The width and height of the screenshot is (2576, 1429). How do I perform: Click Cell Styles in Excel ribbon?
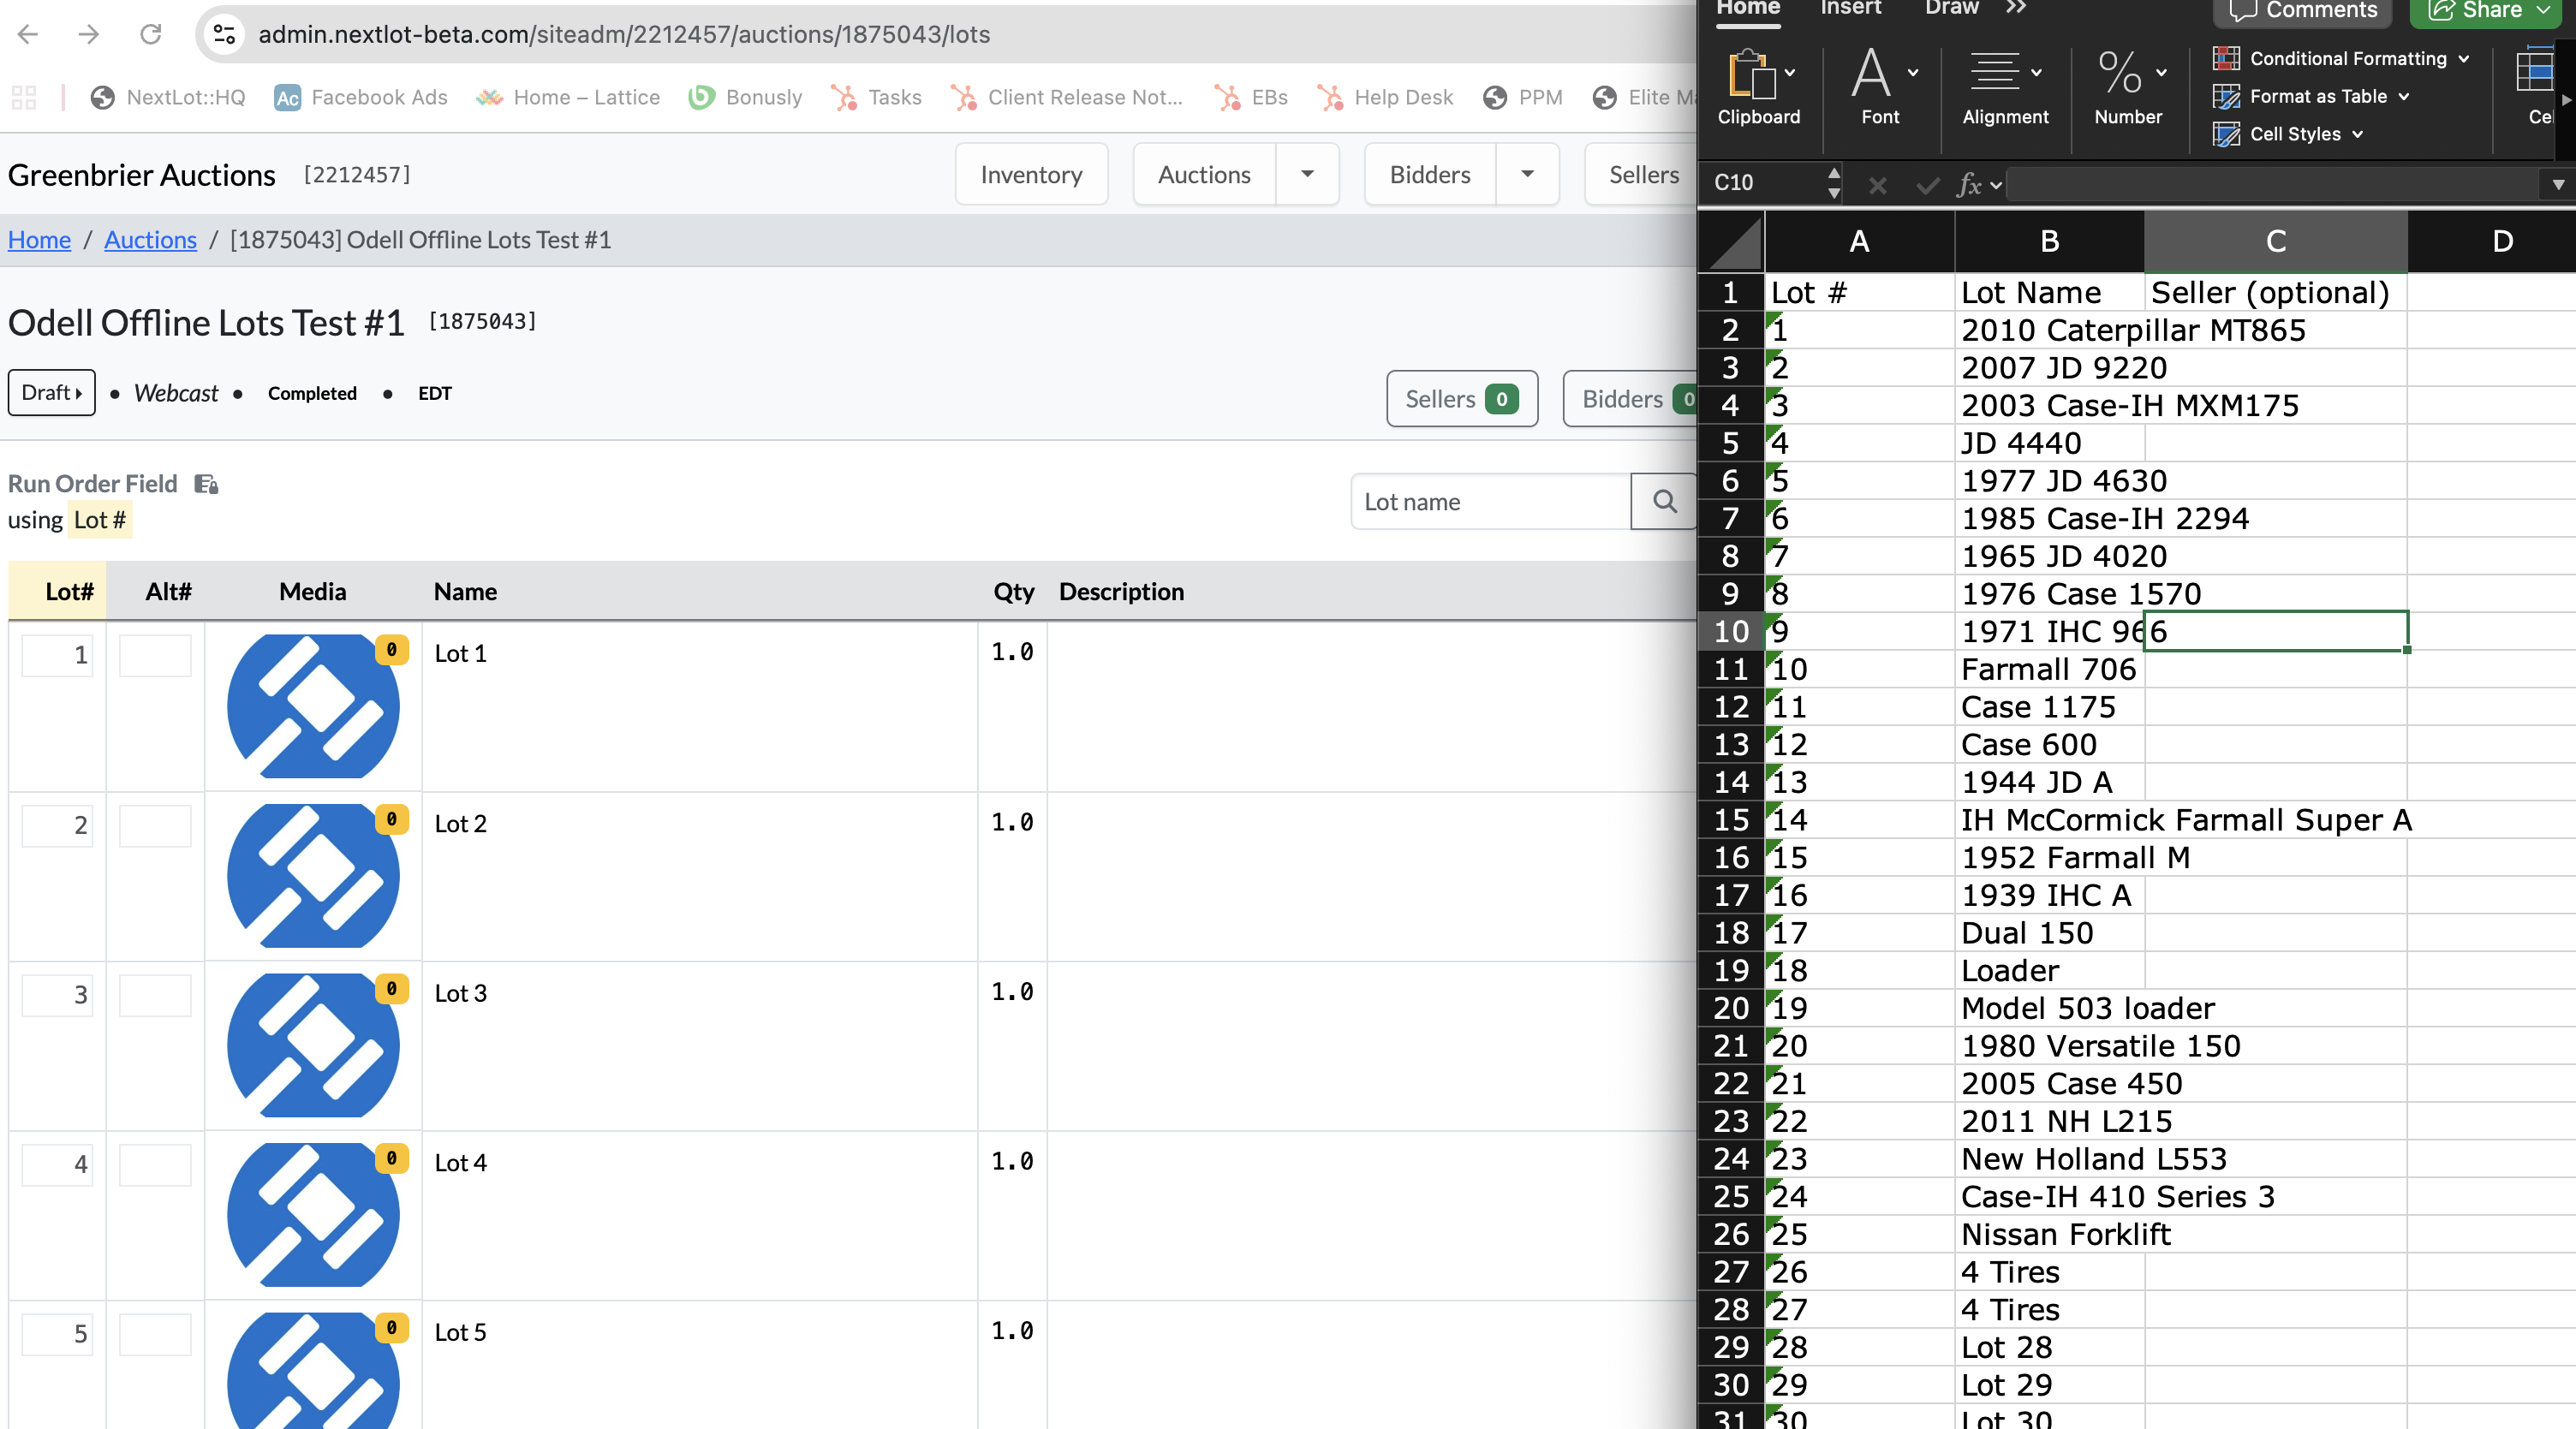pos(2288,134)
